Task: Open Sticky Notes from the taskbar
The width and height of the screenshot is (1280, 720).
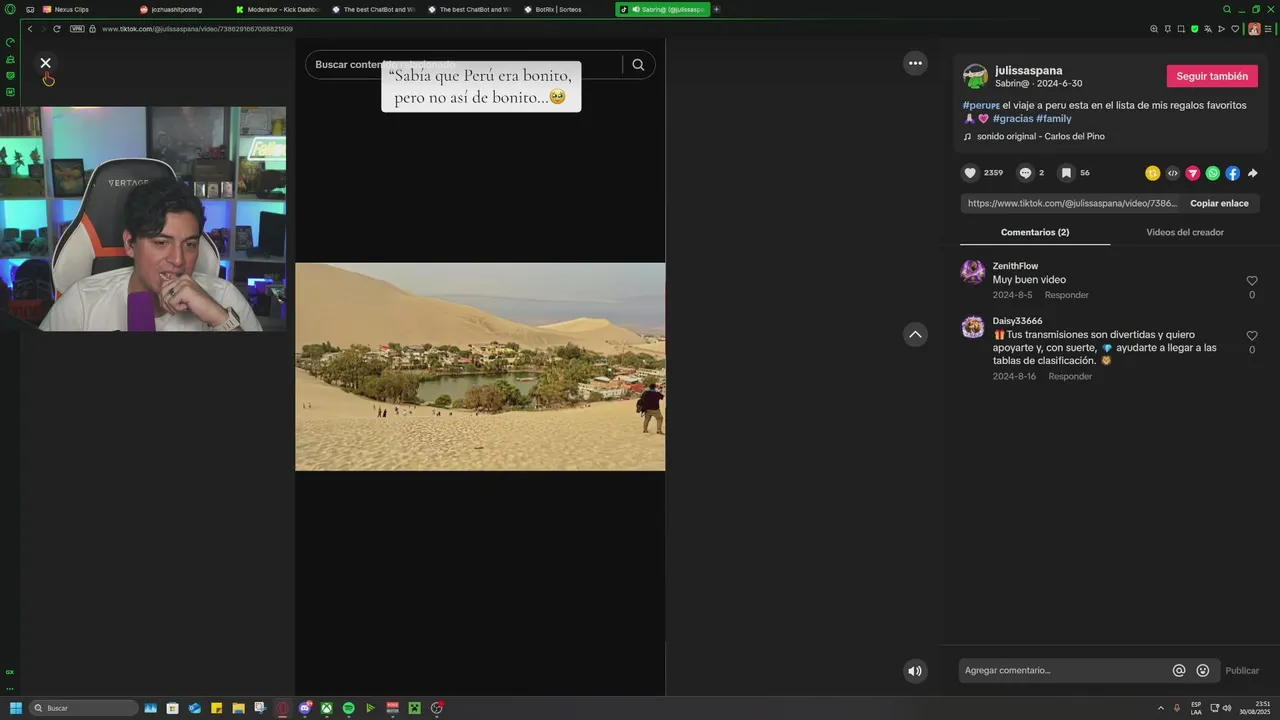Action: point(216,708)
